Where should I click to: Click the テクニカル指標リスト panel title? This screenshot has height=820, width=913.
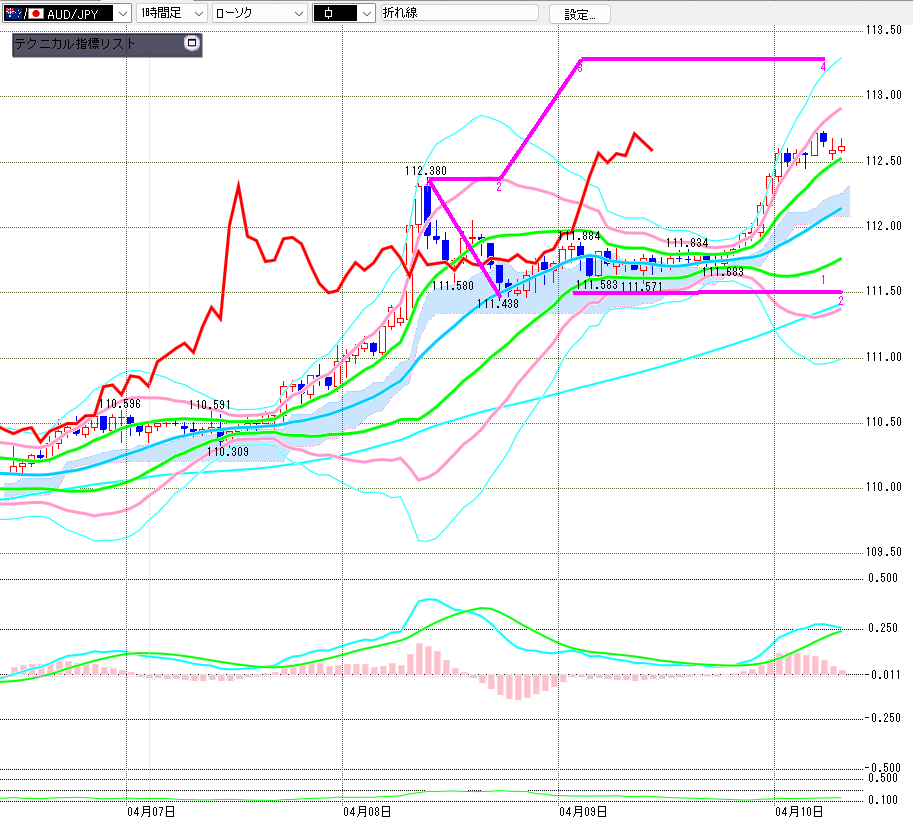75,44
